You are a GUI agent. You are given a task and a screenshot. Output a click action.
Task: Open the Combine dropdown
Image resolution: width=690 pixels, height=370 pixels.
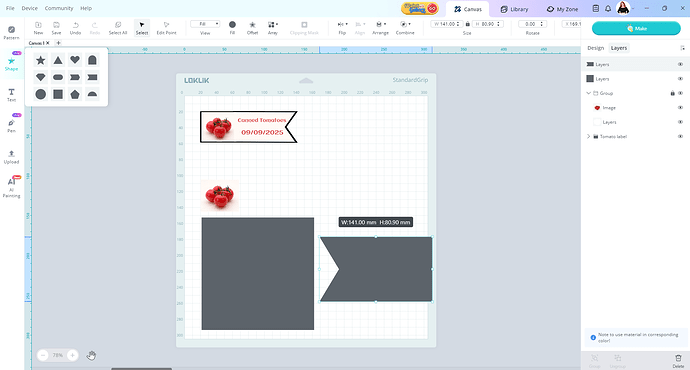405,28
